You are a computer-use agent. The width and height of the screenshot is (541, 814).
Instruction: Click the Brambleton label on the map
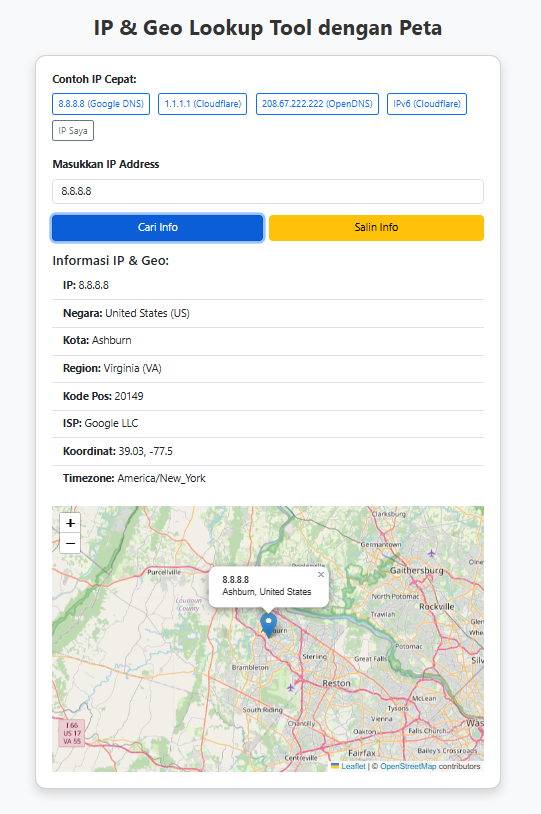(x=250, y=667)
